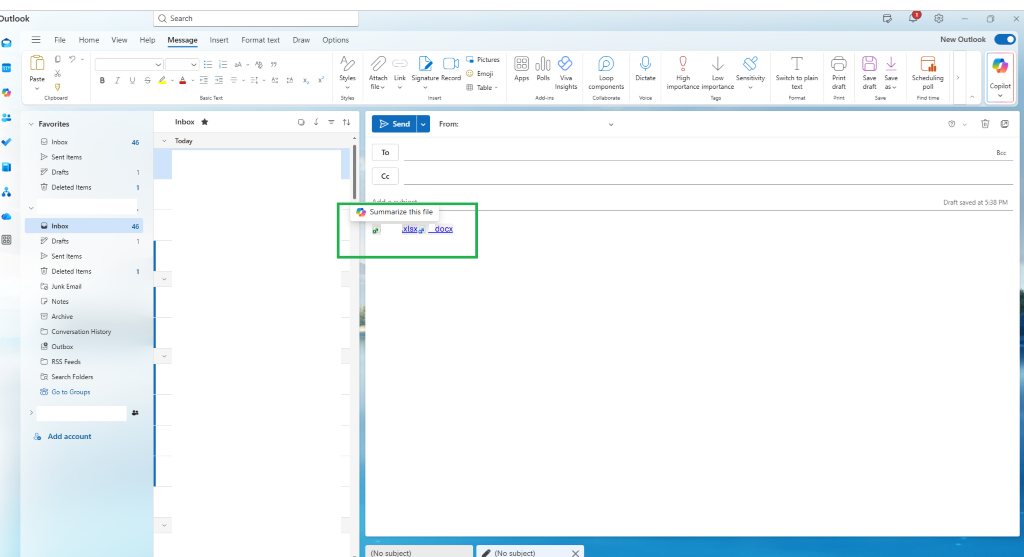Mark message as High importance
This screenshot has width=1024, height=557.
(x=683, y=72)
